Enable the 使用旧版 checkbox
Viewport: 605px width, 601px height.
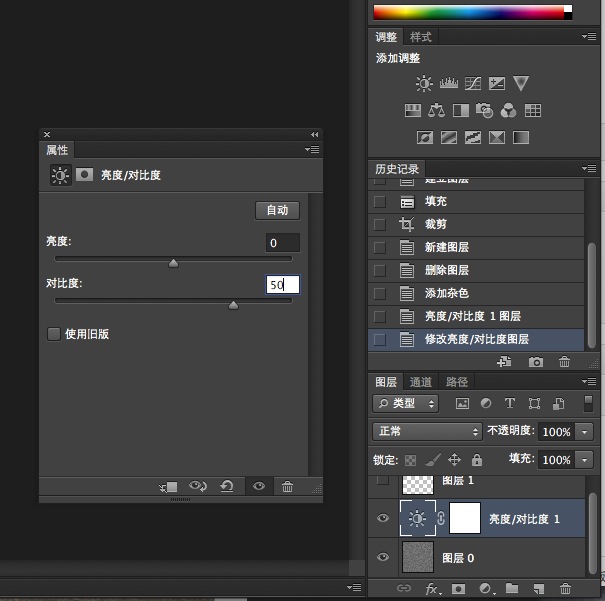pyautogui.click(x=54, y=334)
